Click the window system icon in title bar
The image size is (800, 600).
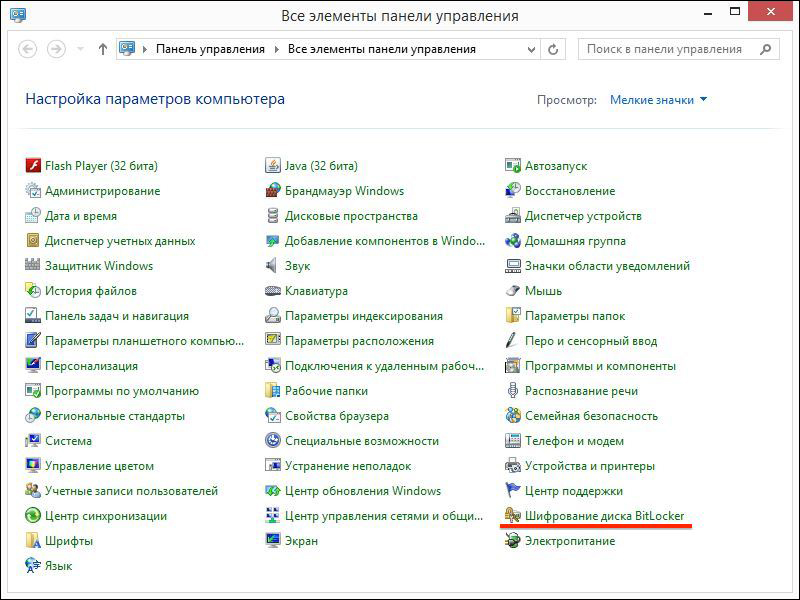18,14
